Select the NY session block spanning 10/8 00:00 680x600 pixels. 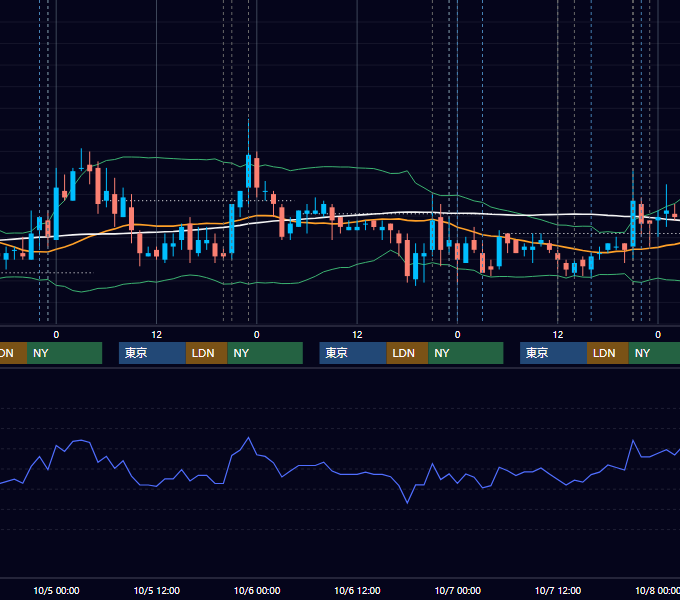(654, 353)
